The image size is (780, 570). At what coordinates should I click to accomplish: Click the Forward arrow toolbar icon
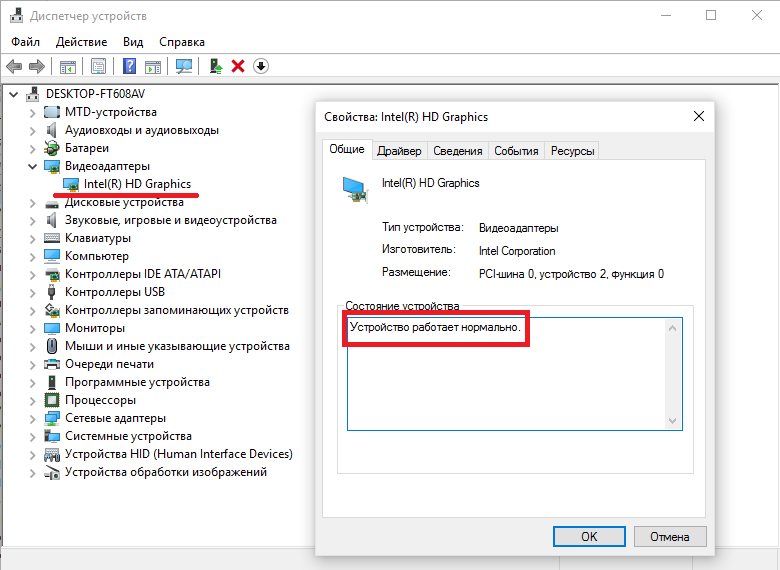click(37, 66)
